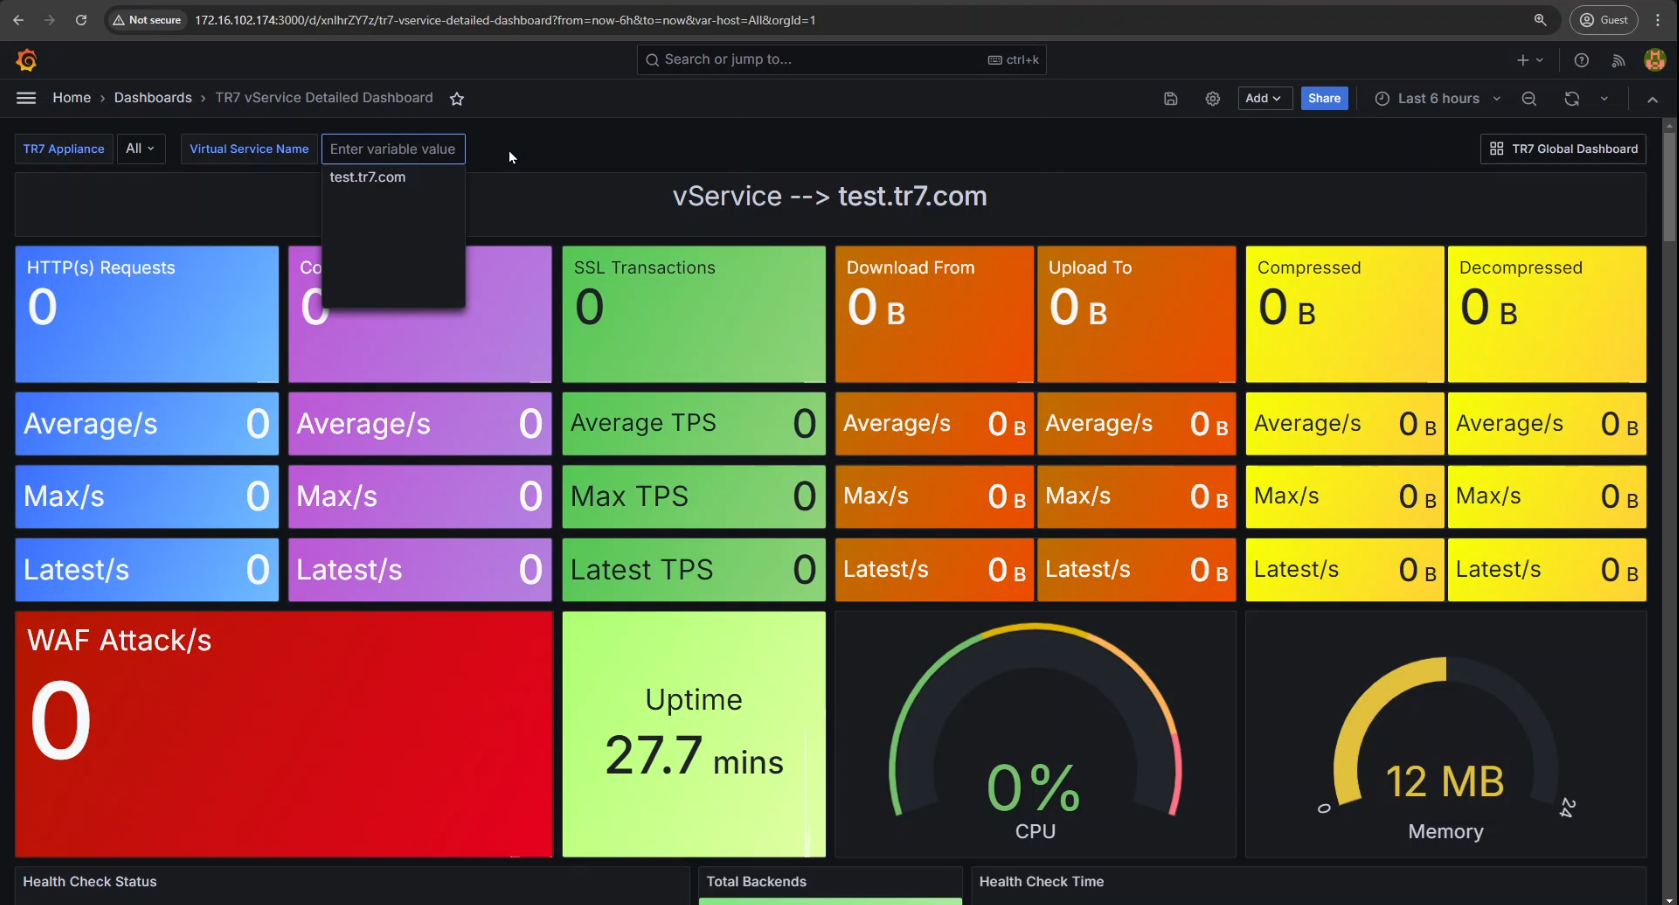Click the Decompressed panel title
Screen dimensions: 1679x905
[1521, 268]
